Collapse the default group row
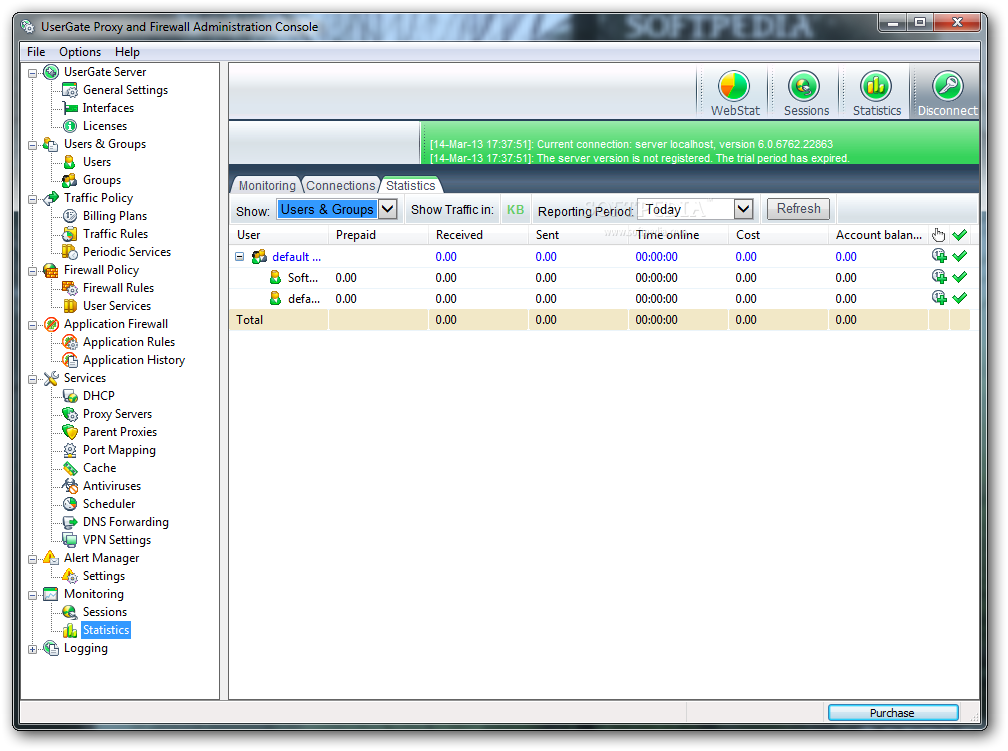1008x751 pixels. [x=240, y=257]
